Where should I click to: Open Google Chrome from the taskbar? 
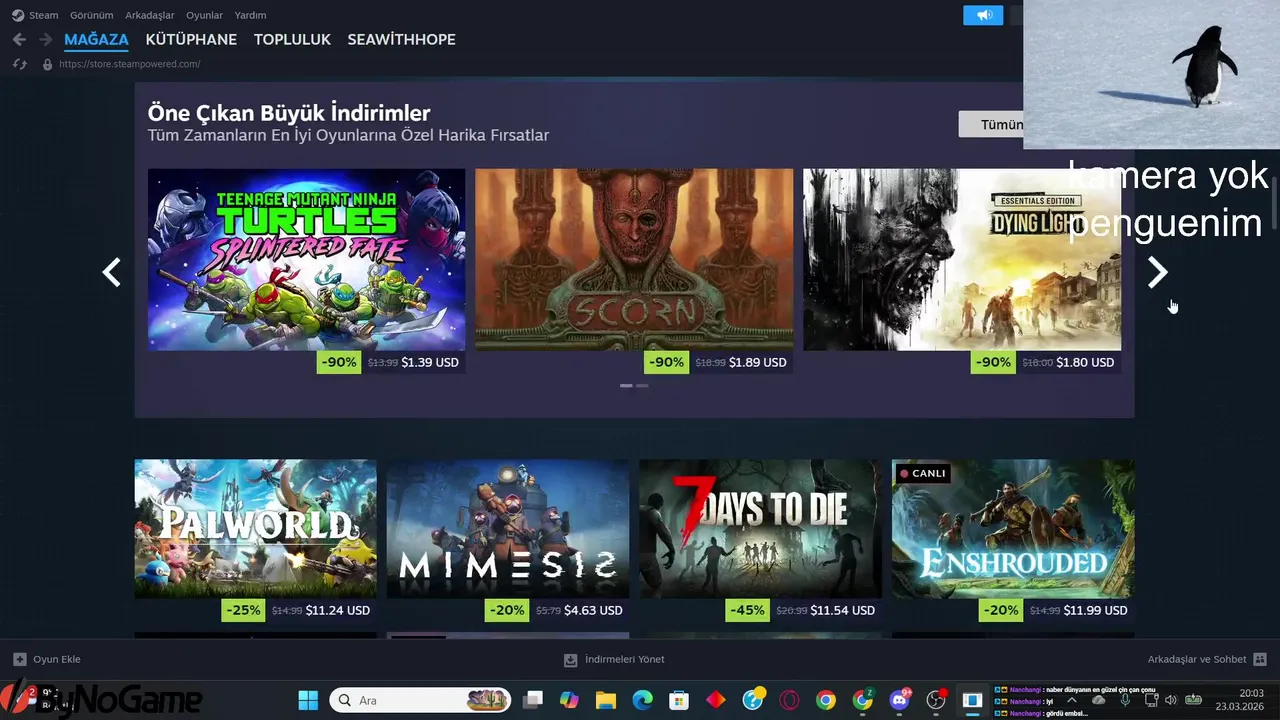pos(825,700)
